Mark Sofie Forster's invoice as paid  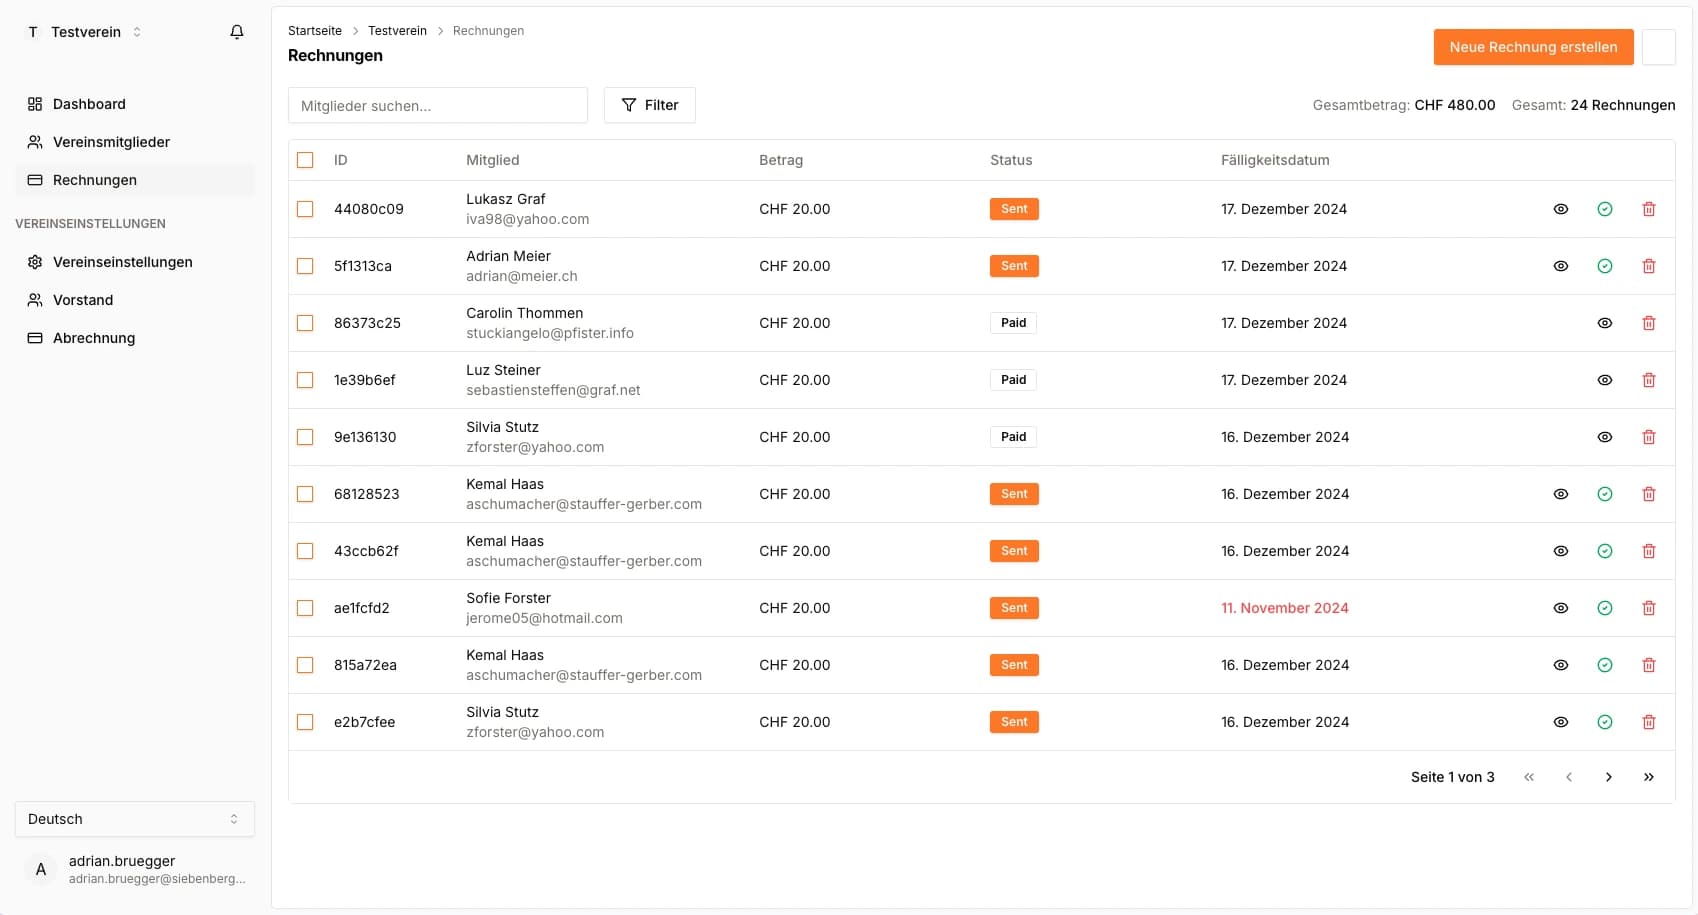point(1605,608)
